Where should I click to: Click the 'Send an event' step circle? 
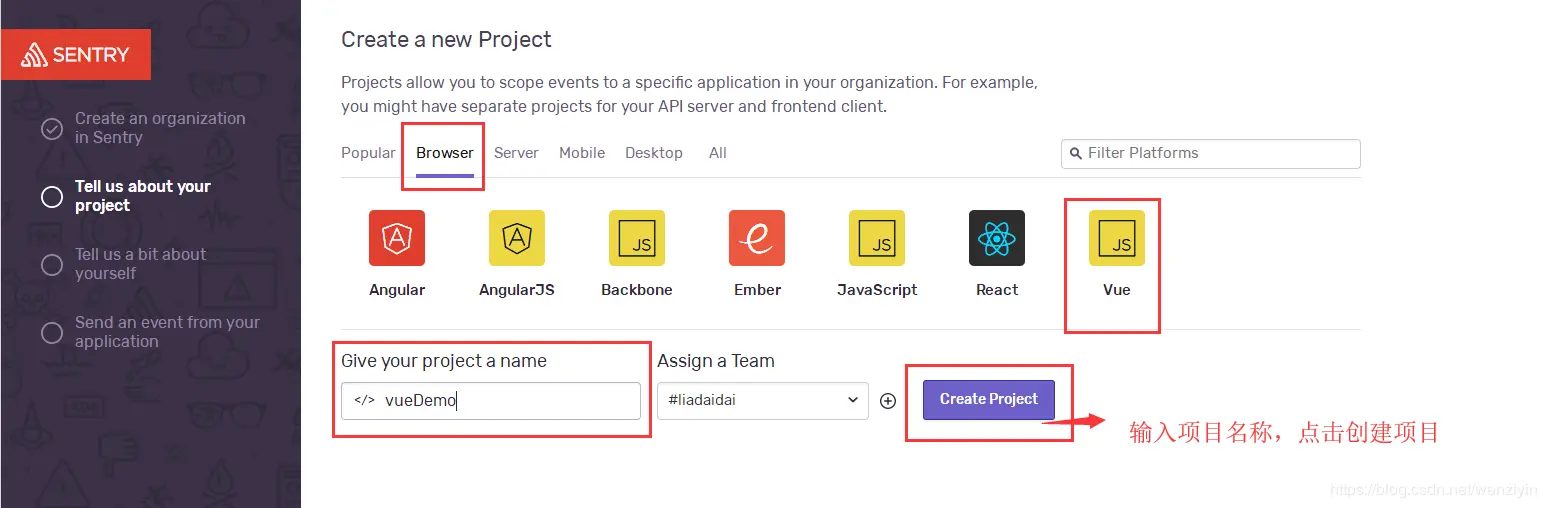pos(52,333)
